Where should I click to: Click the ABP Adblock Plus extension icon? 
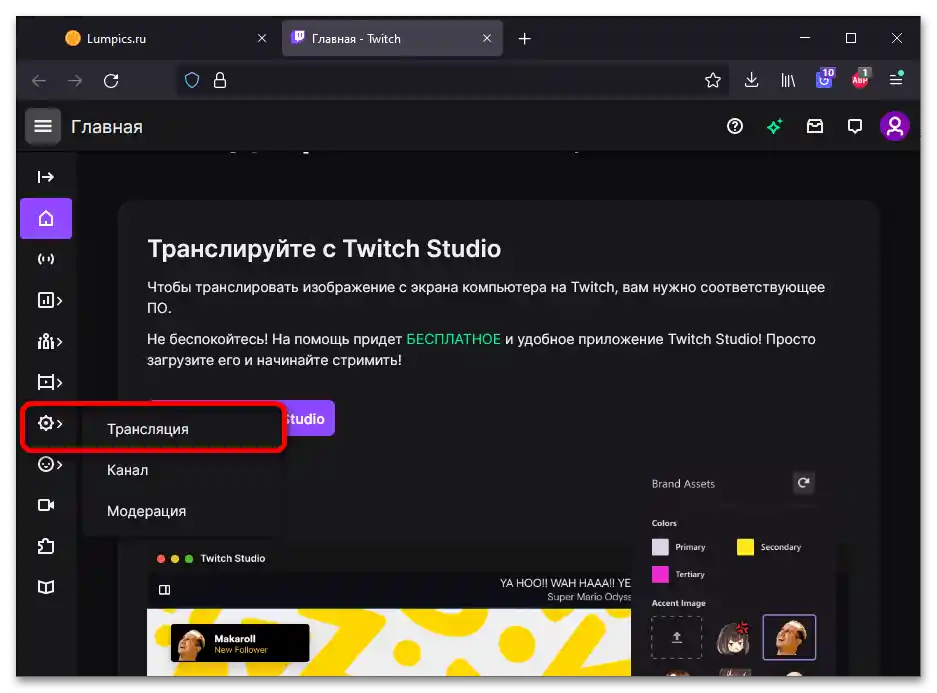coord(861,78)
